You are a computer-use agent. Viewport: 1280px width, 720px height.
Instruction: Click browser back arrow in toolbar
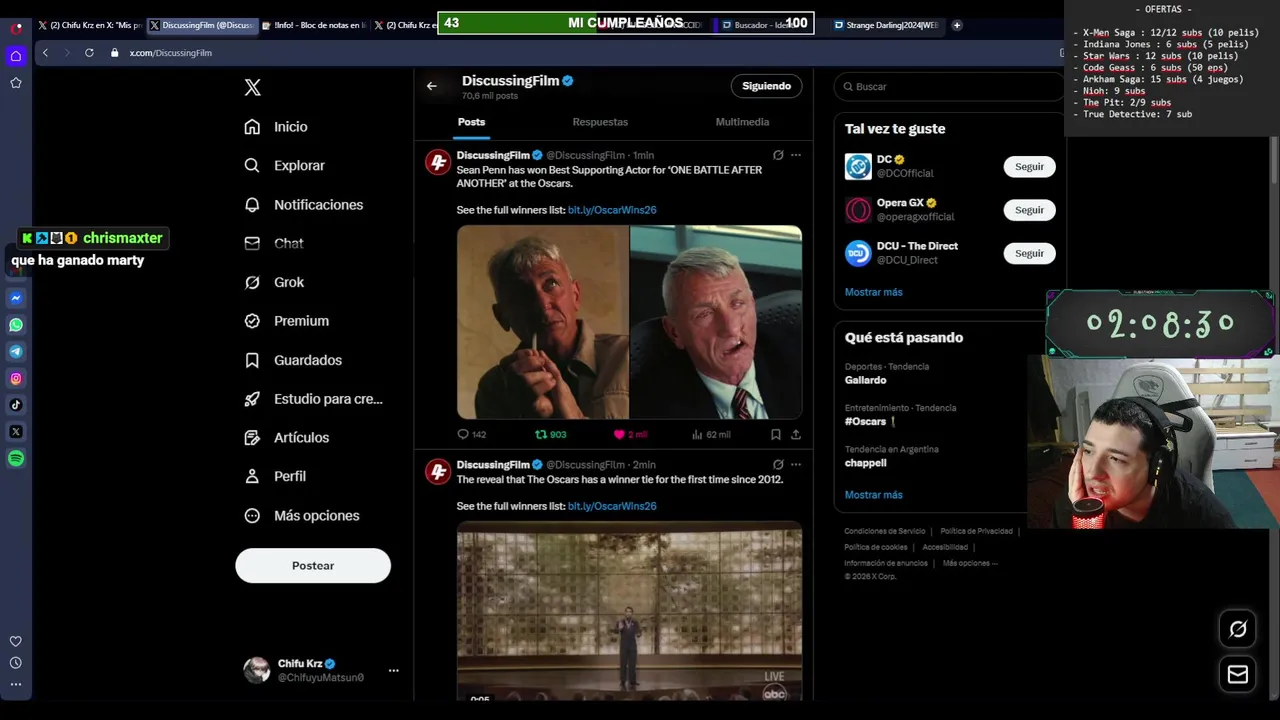click(x=45, y=53)
